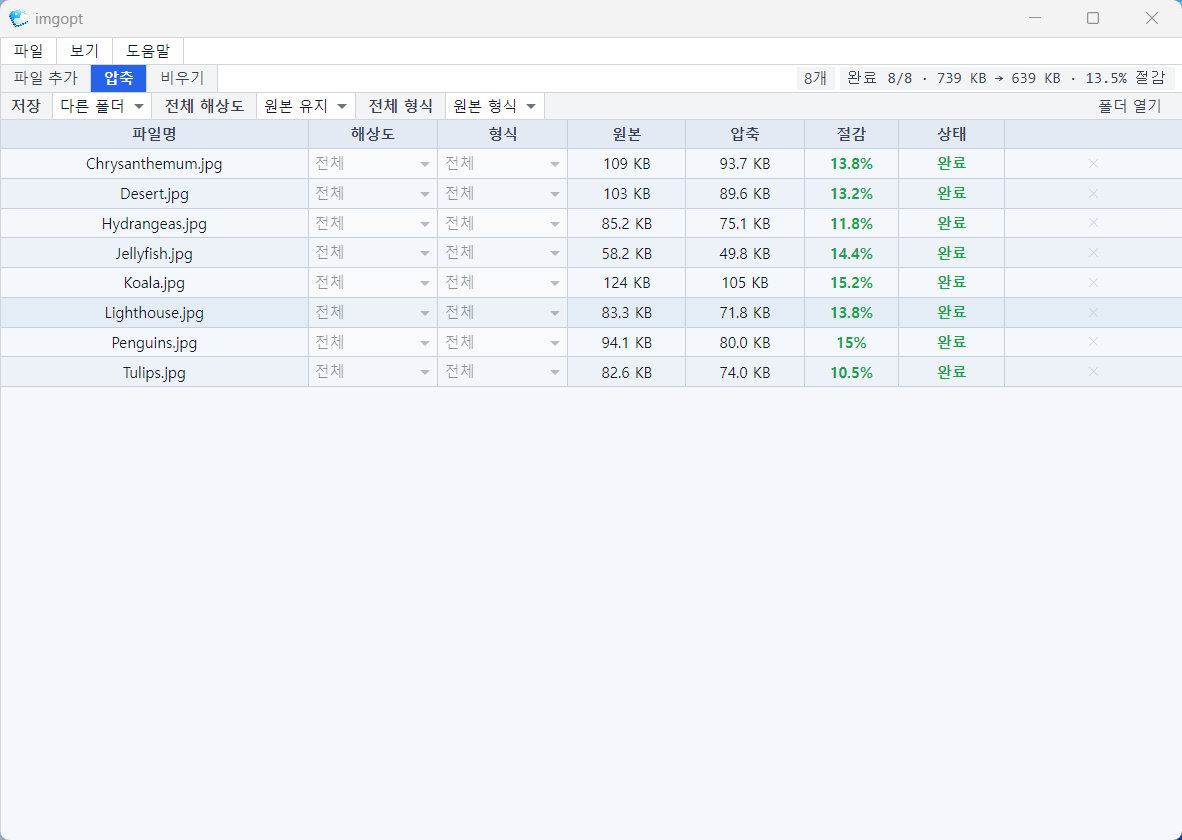Click the 상태 column header
Image resolution: width=1182 pixels, height=840 pixels.
tap(951, 134)
